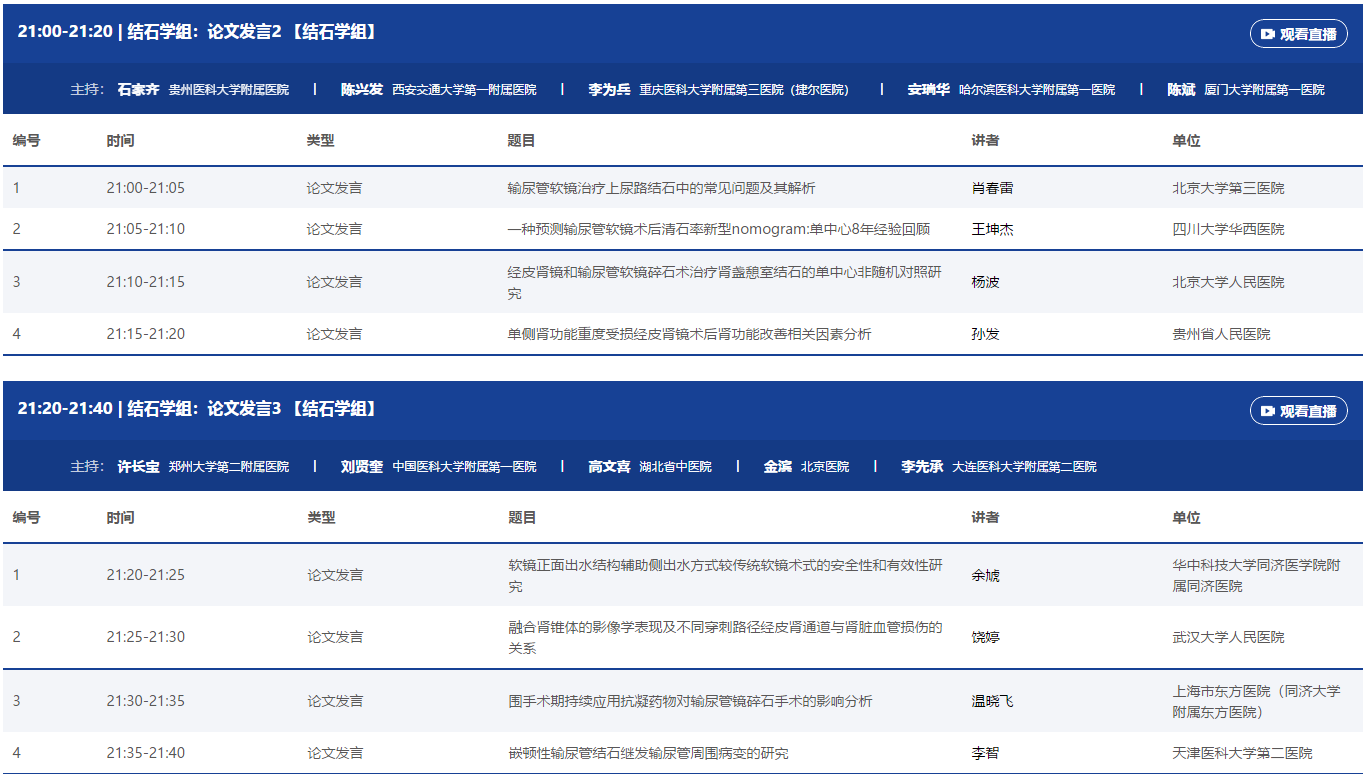Select the 21:00-21:20 结石学组 论文发言2 session header
This screenshot has width=1368, height=774.
198,32
